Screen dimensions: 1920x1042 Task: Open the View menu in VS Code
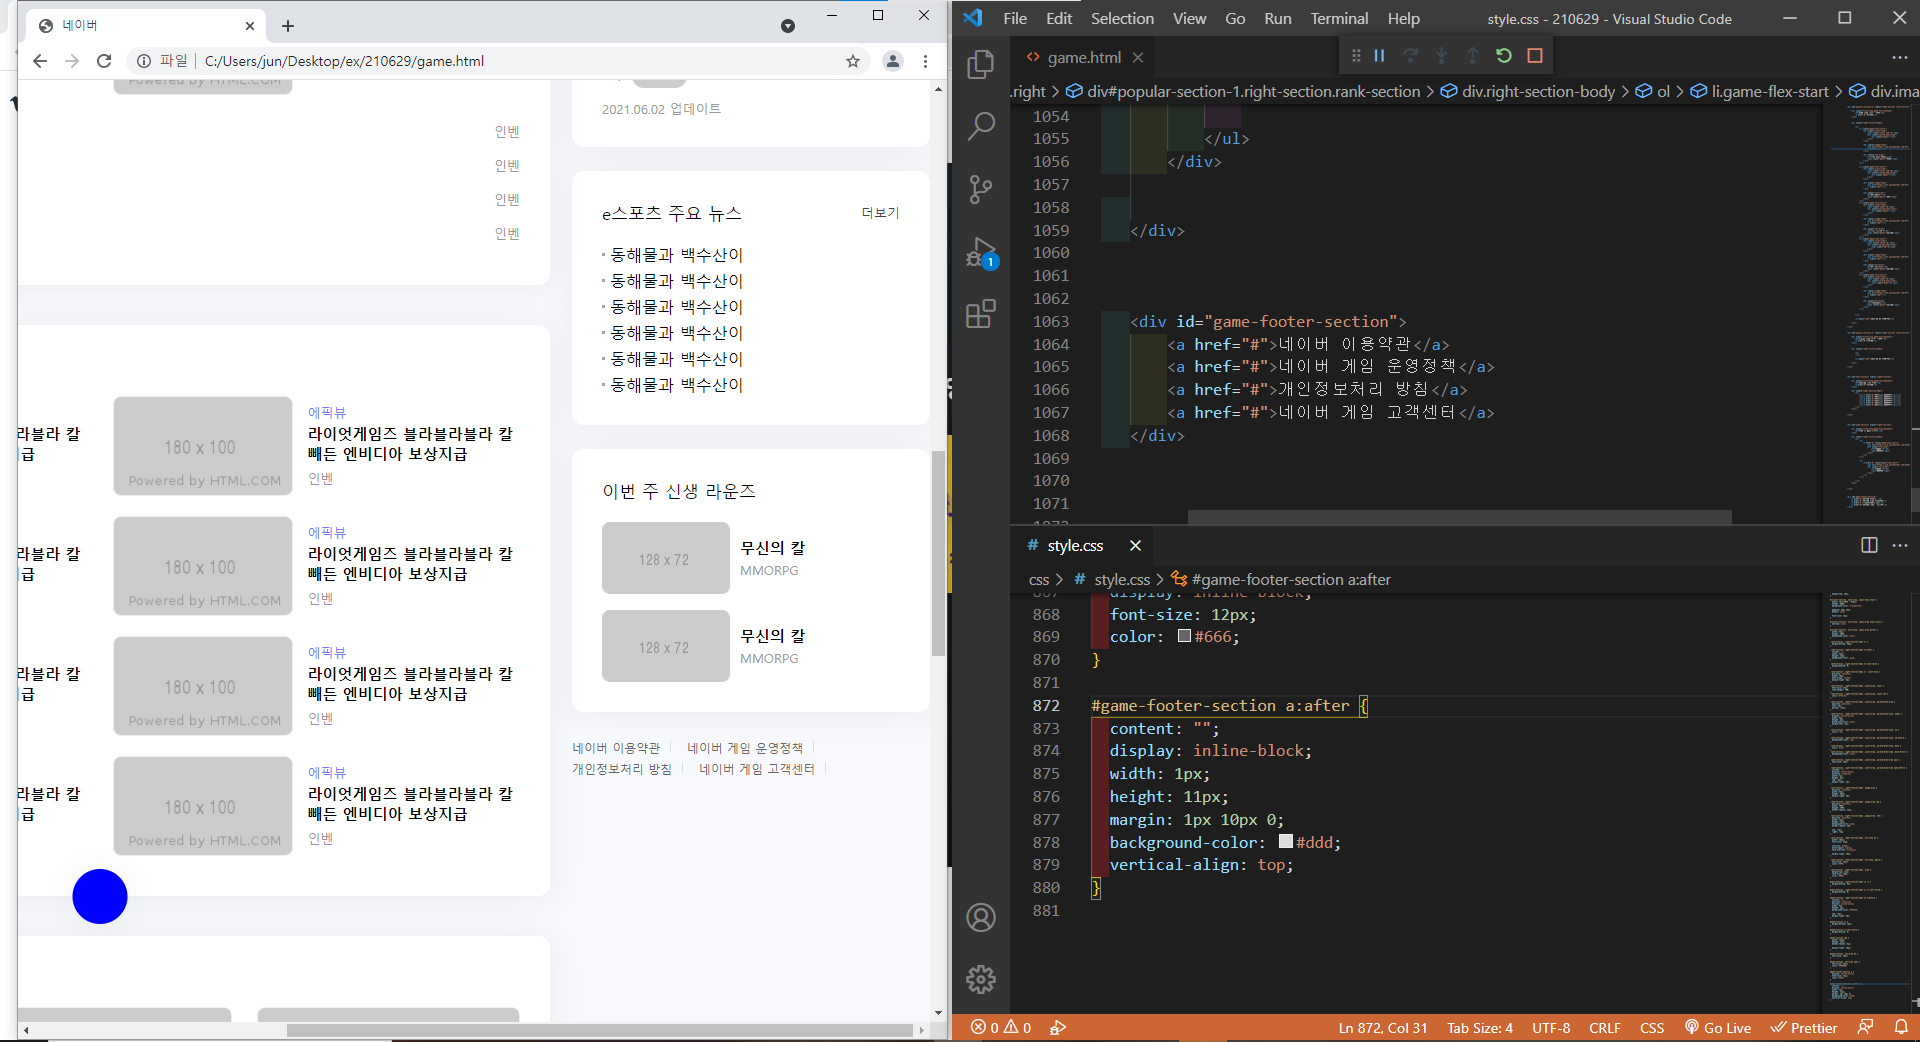point(1189,18)
